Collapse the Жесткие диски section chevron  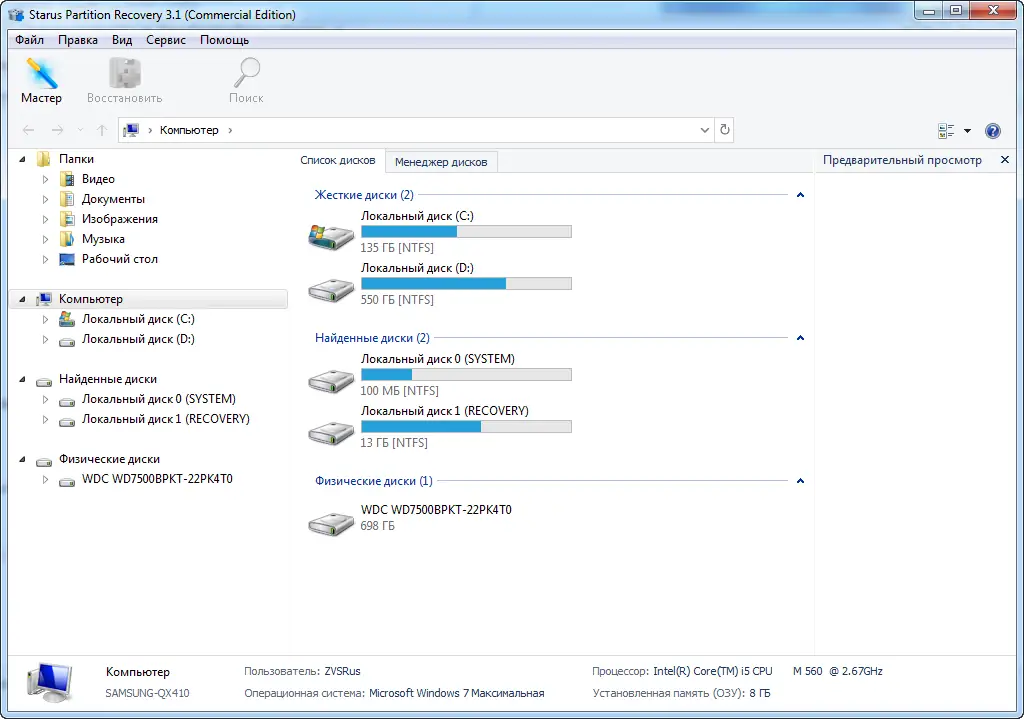click(800, 194)
